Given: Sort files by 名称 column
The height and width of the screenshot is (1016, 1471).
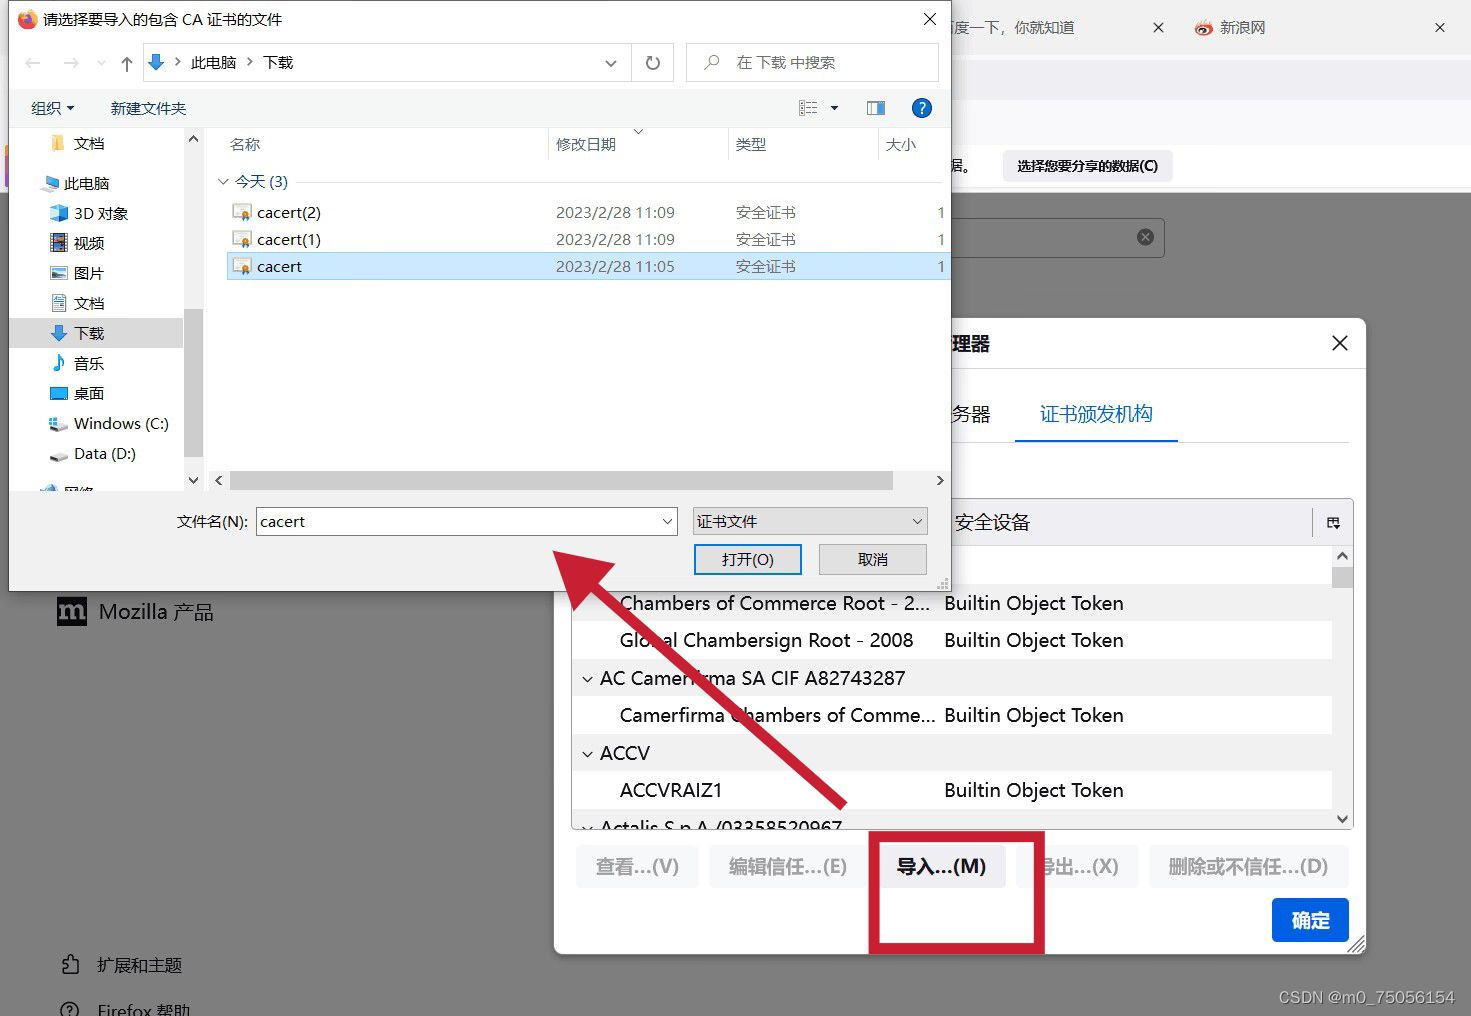Looking at the screenshot, I should 245,144.
